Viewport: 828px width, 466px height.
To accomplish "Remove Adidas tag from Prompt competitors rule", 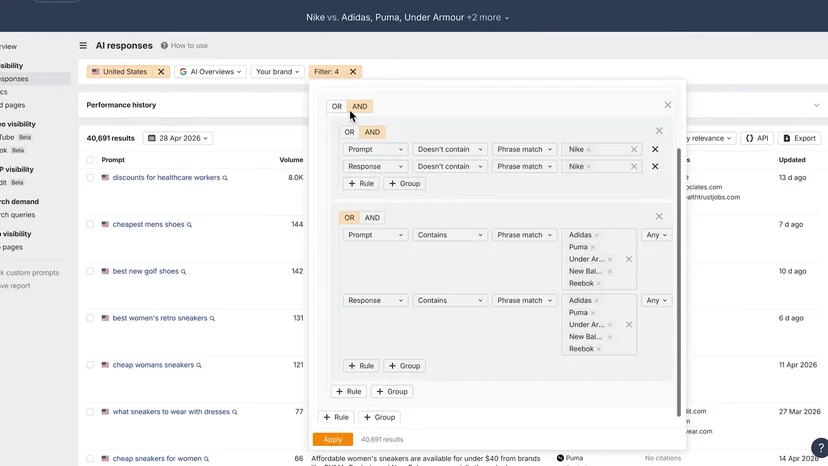I will pos(597,235).
